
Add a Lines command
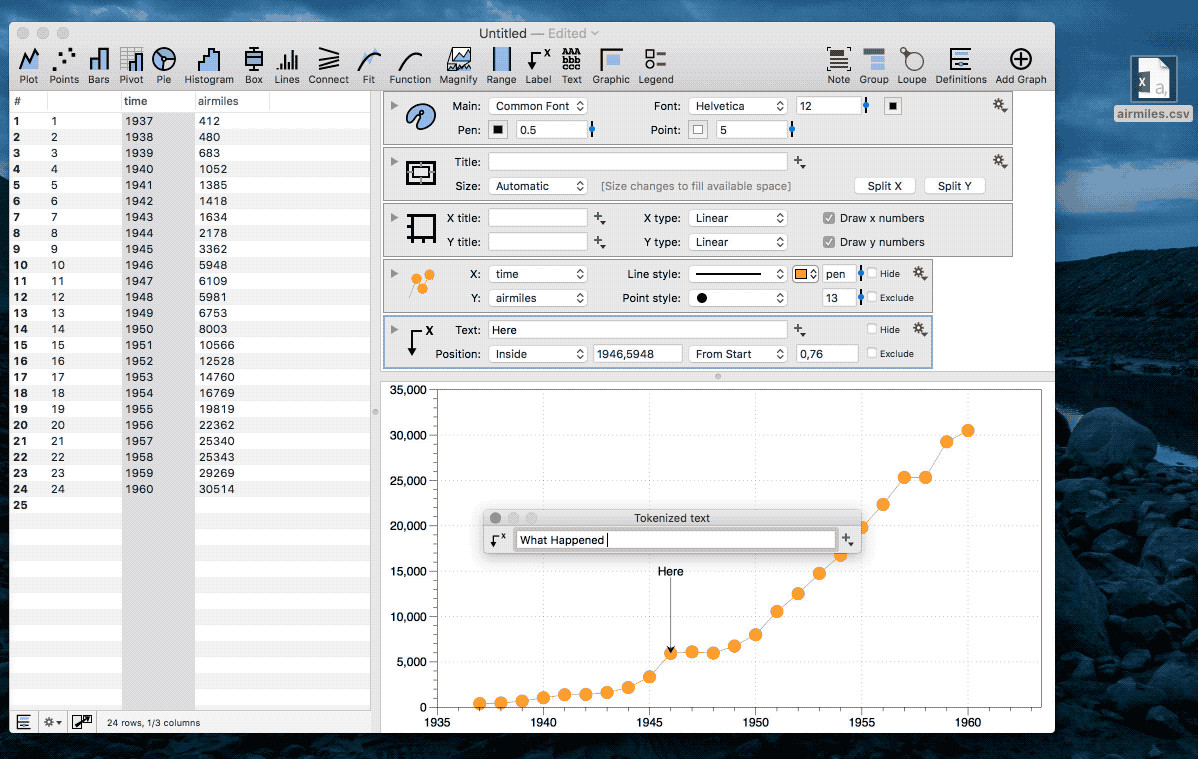tap(287, 66)
